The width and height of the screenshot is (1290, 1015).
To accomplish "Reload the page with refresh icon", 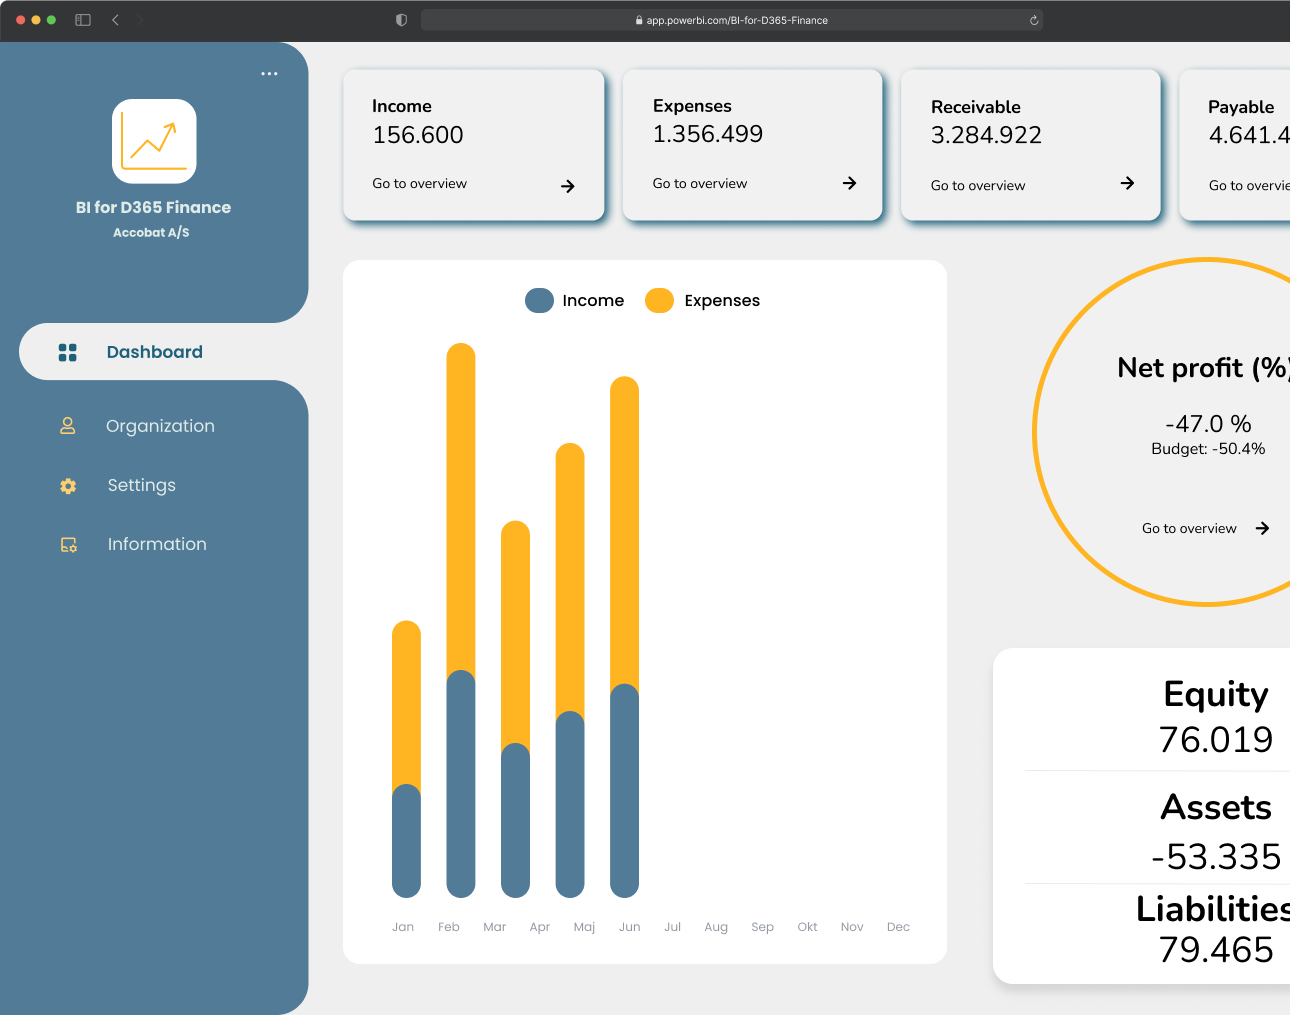I will [1034, 20].
